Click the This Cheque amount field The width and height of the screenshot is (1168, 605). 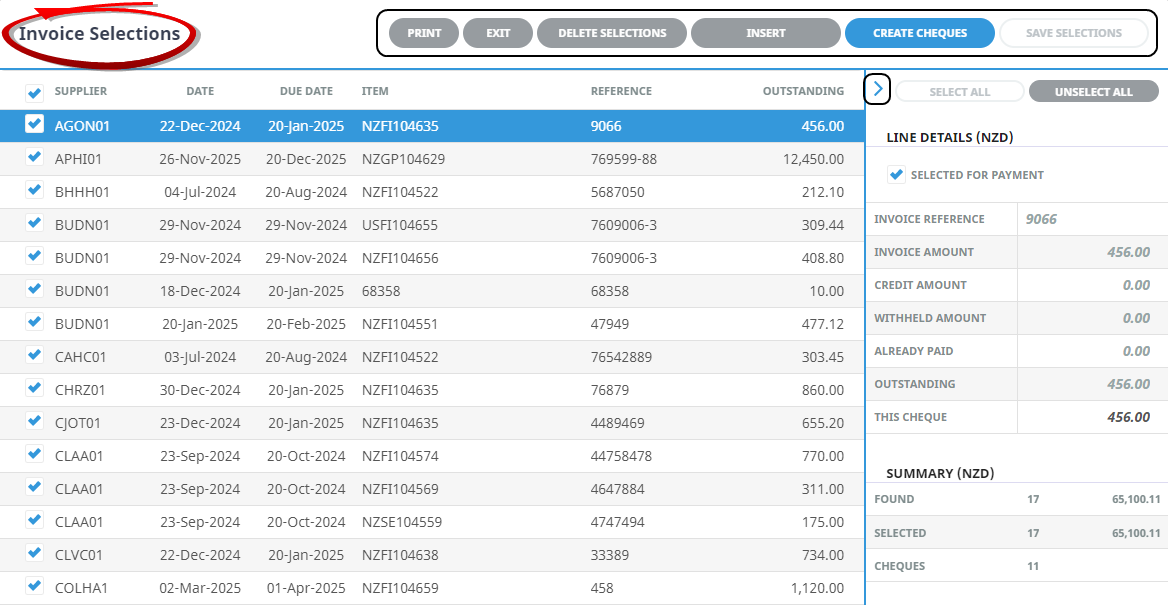[x=1091, y=417]
